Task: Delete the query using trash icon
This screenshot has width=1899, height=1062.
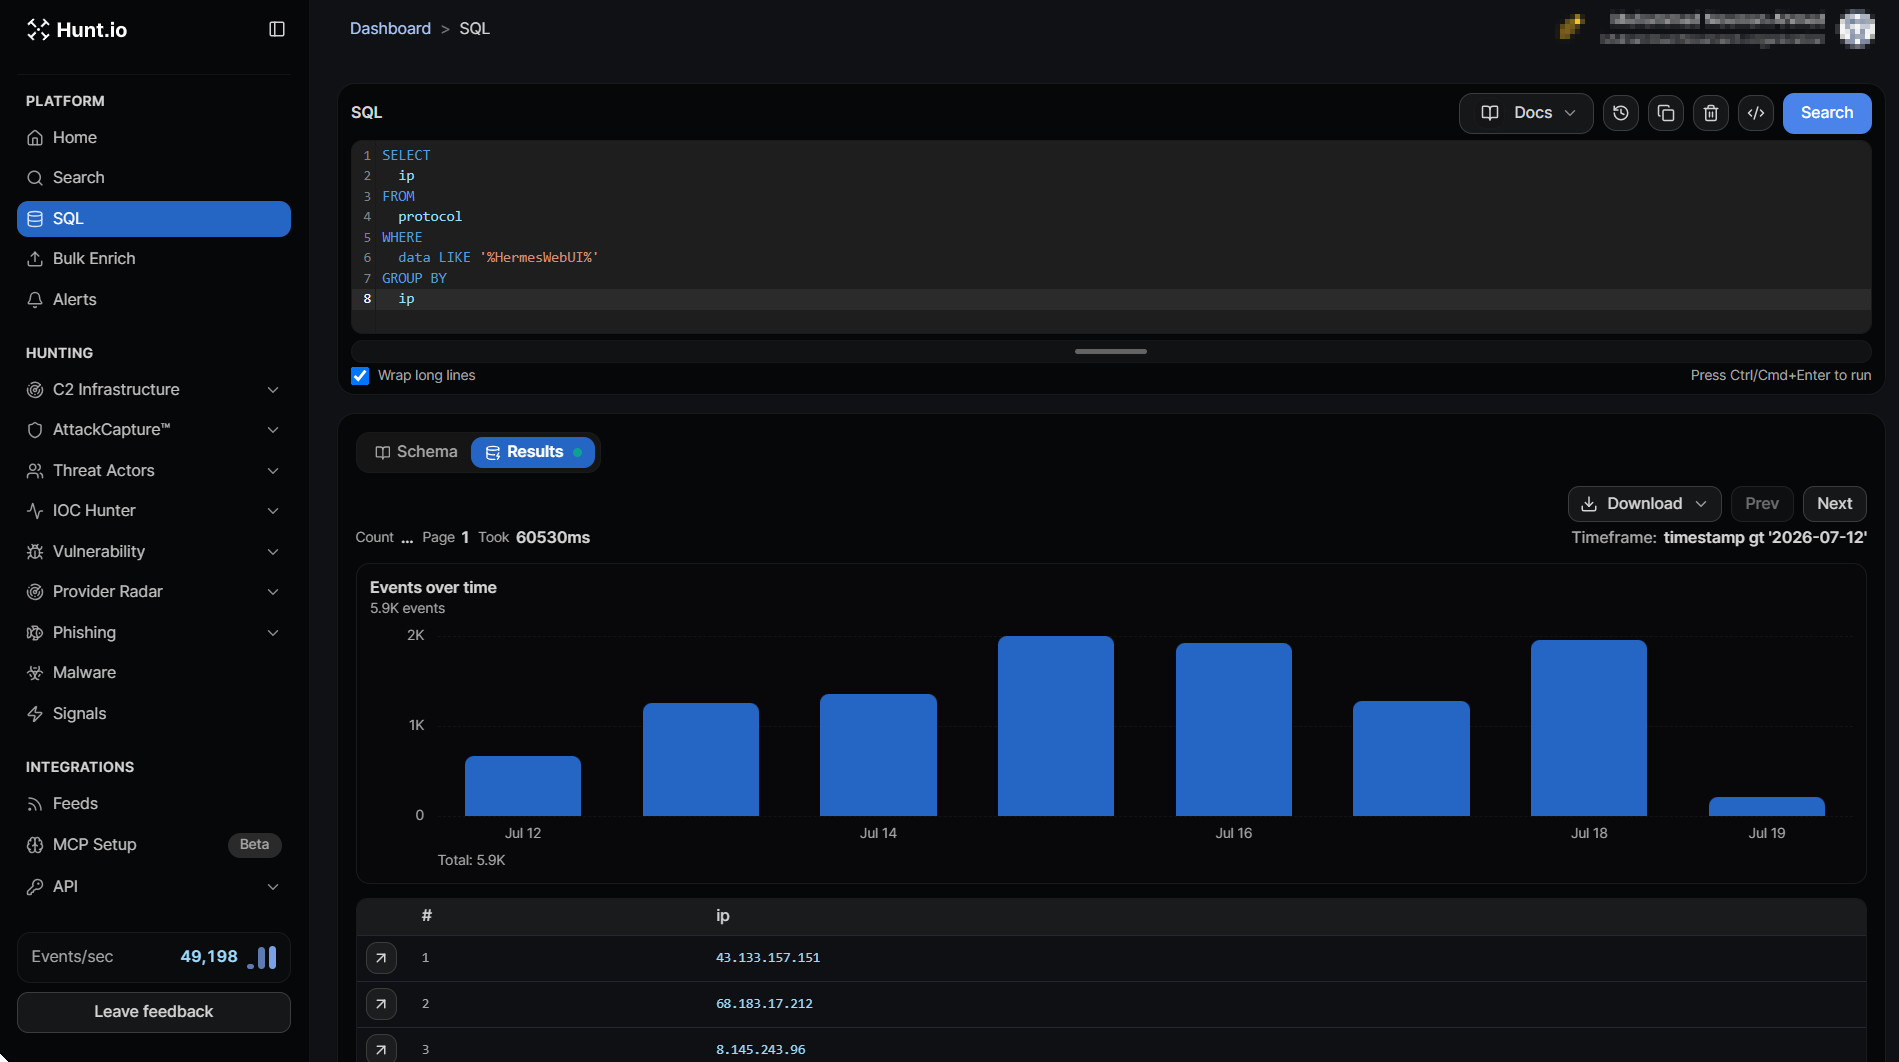Action: (x=1710, y=113)
